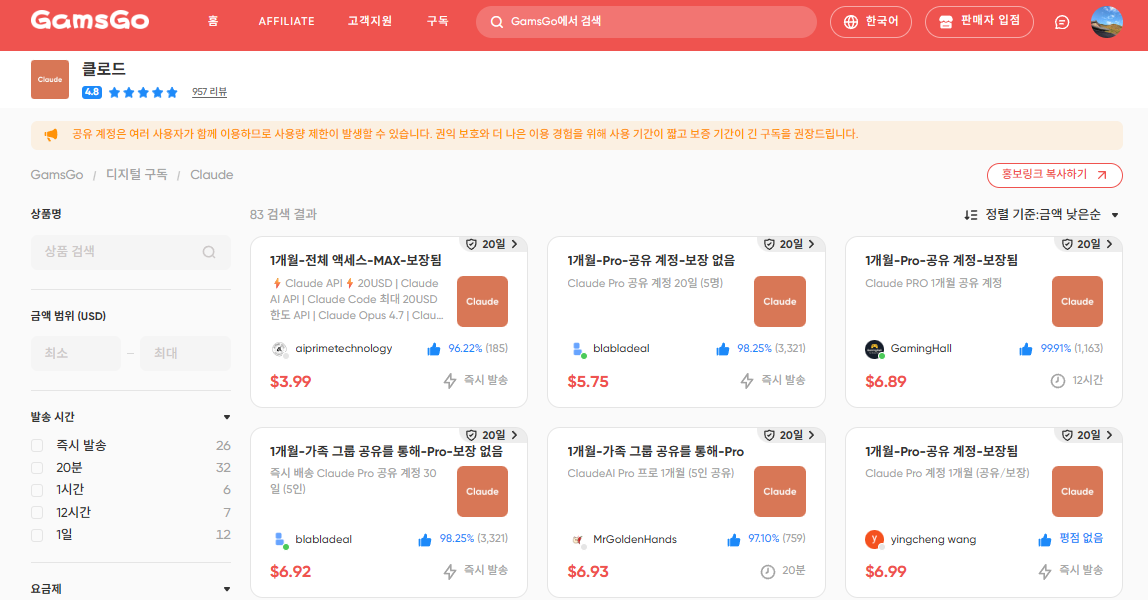The image size is (1148, 600).
Task: Expand 20일 warranty chevron on $6.92 card
Action: pos(515,435)
